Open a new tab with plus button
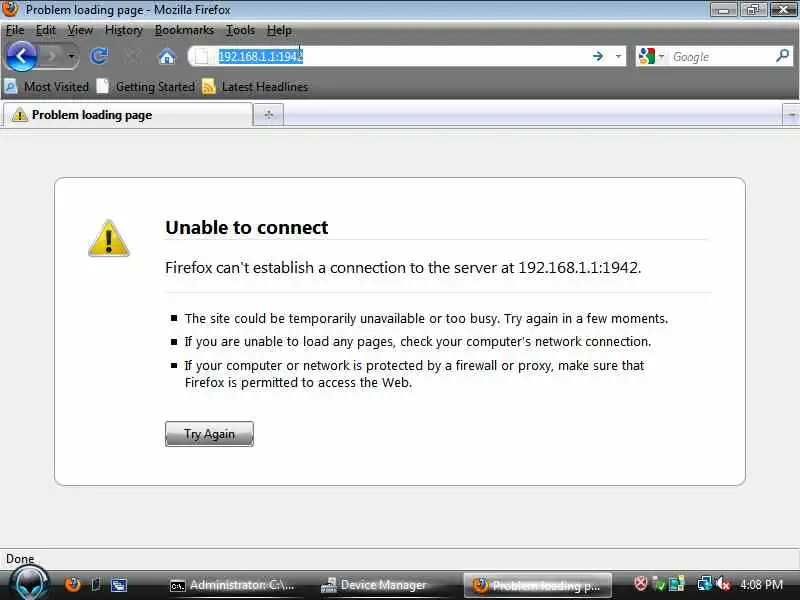 (269, 115)
